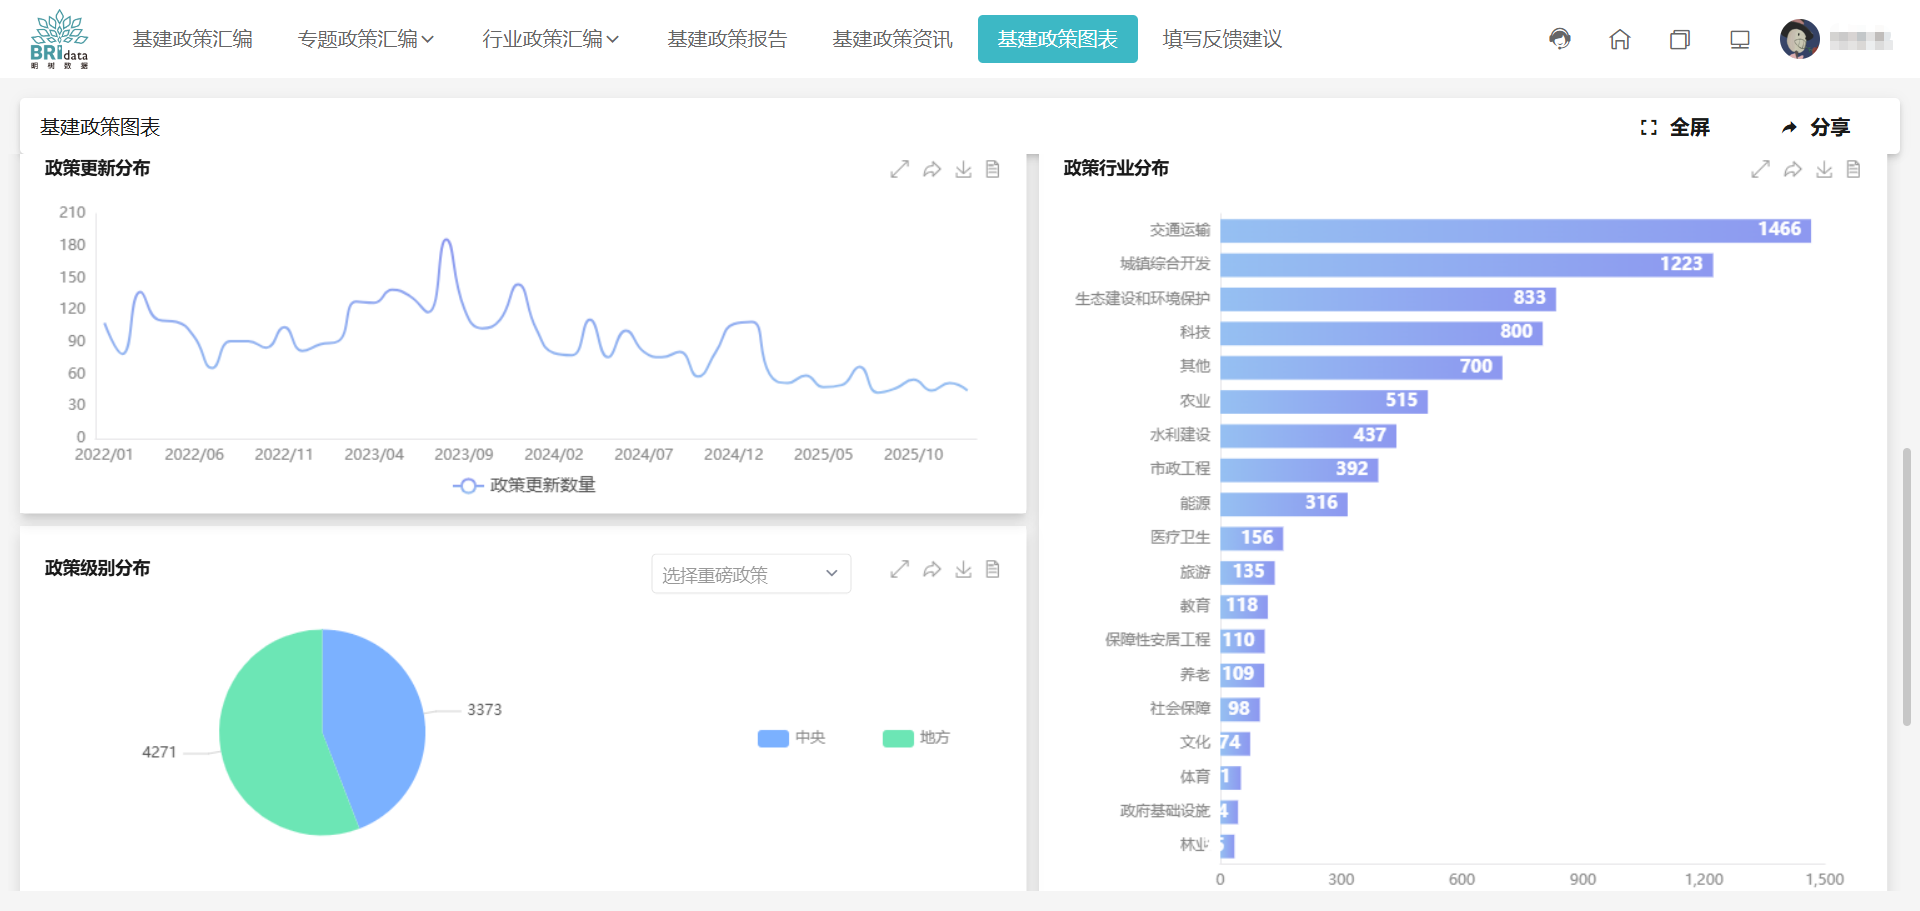Click the monitor screen icon in header
1920x911 pixels.
coord(1740,39)
